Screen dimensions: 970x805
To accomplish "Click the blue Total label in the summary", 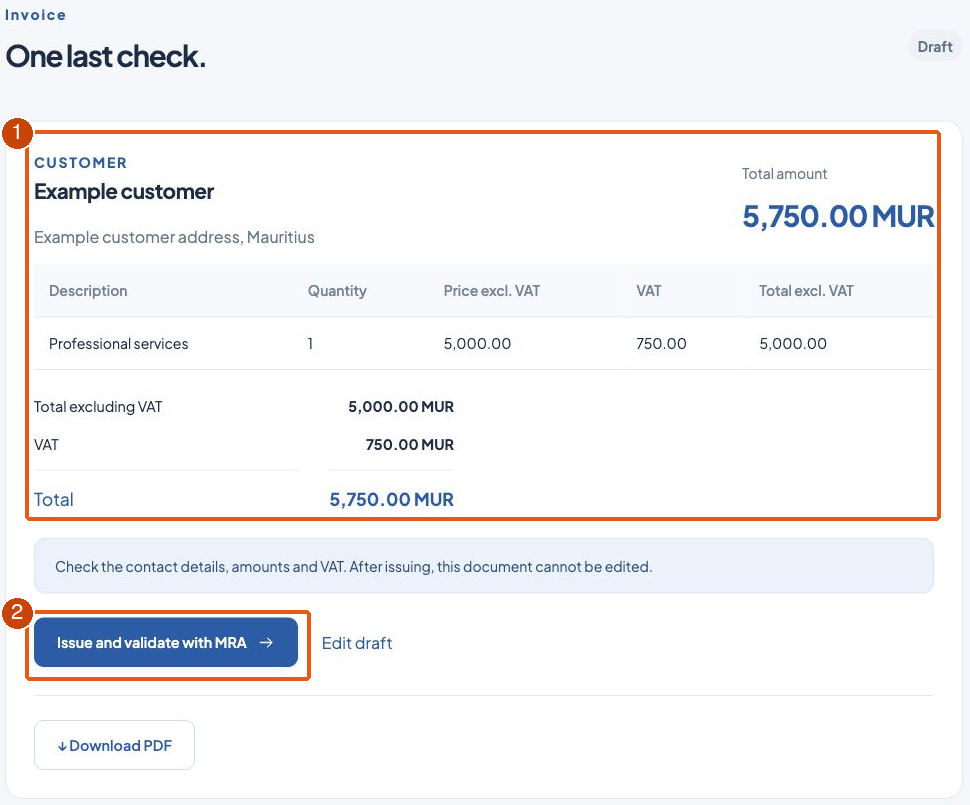I will [x=54, y=499].
